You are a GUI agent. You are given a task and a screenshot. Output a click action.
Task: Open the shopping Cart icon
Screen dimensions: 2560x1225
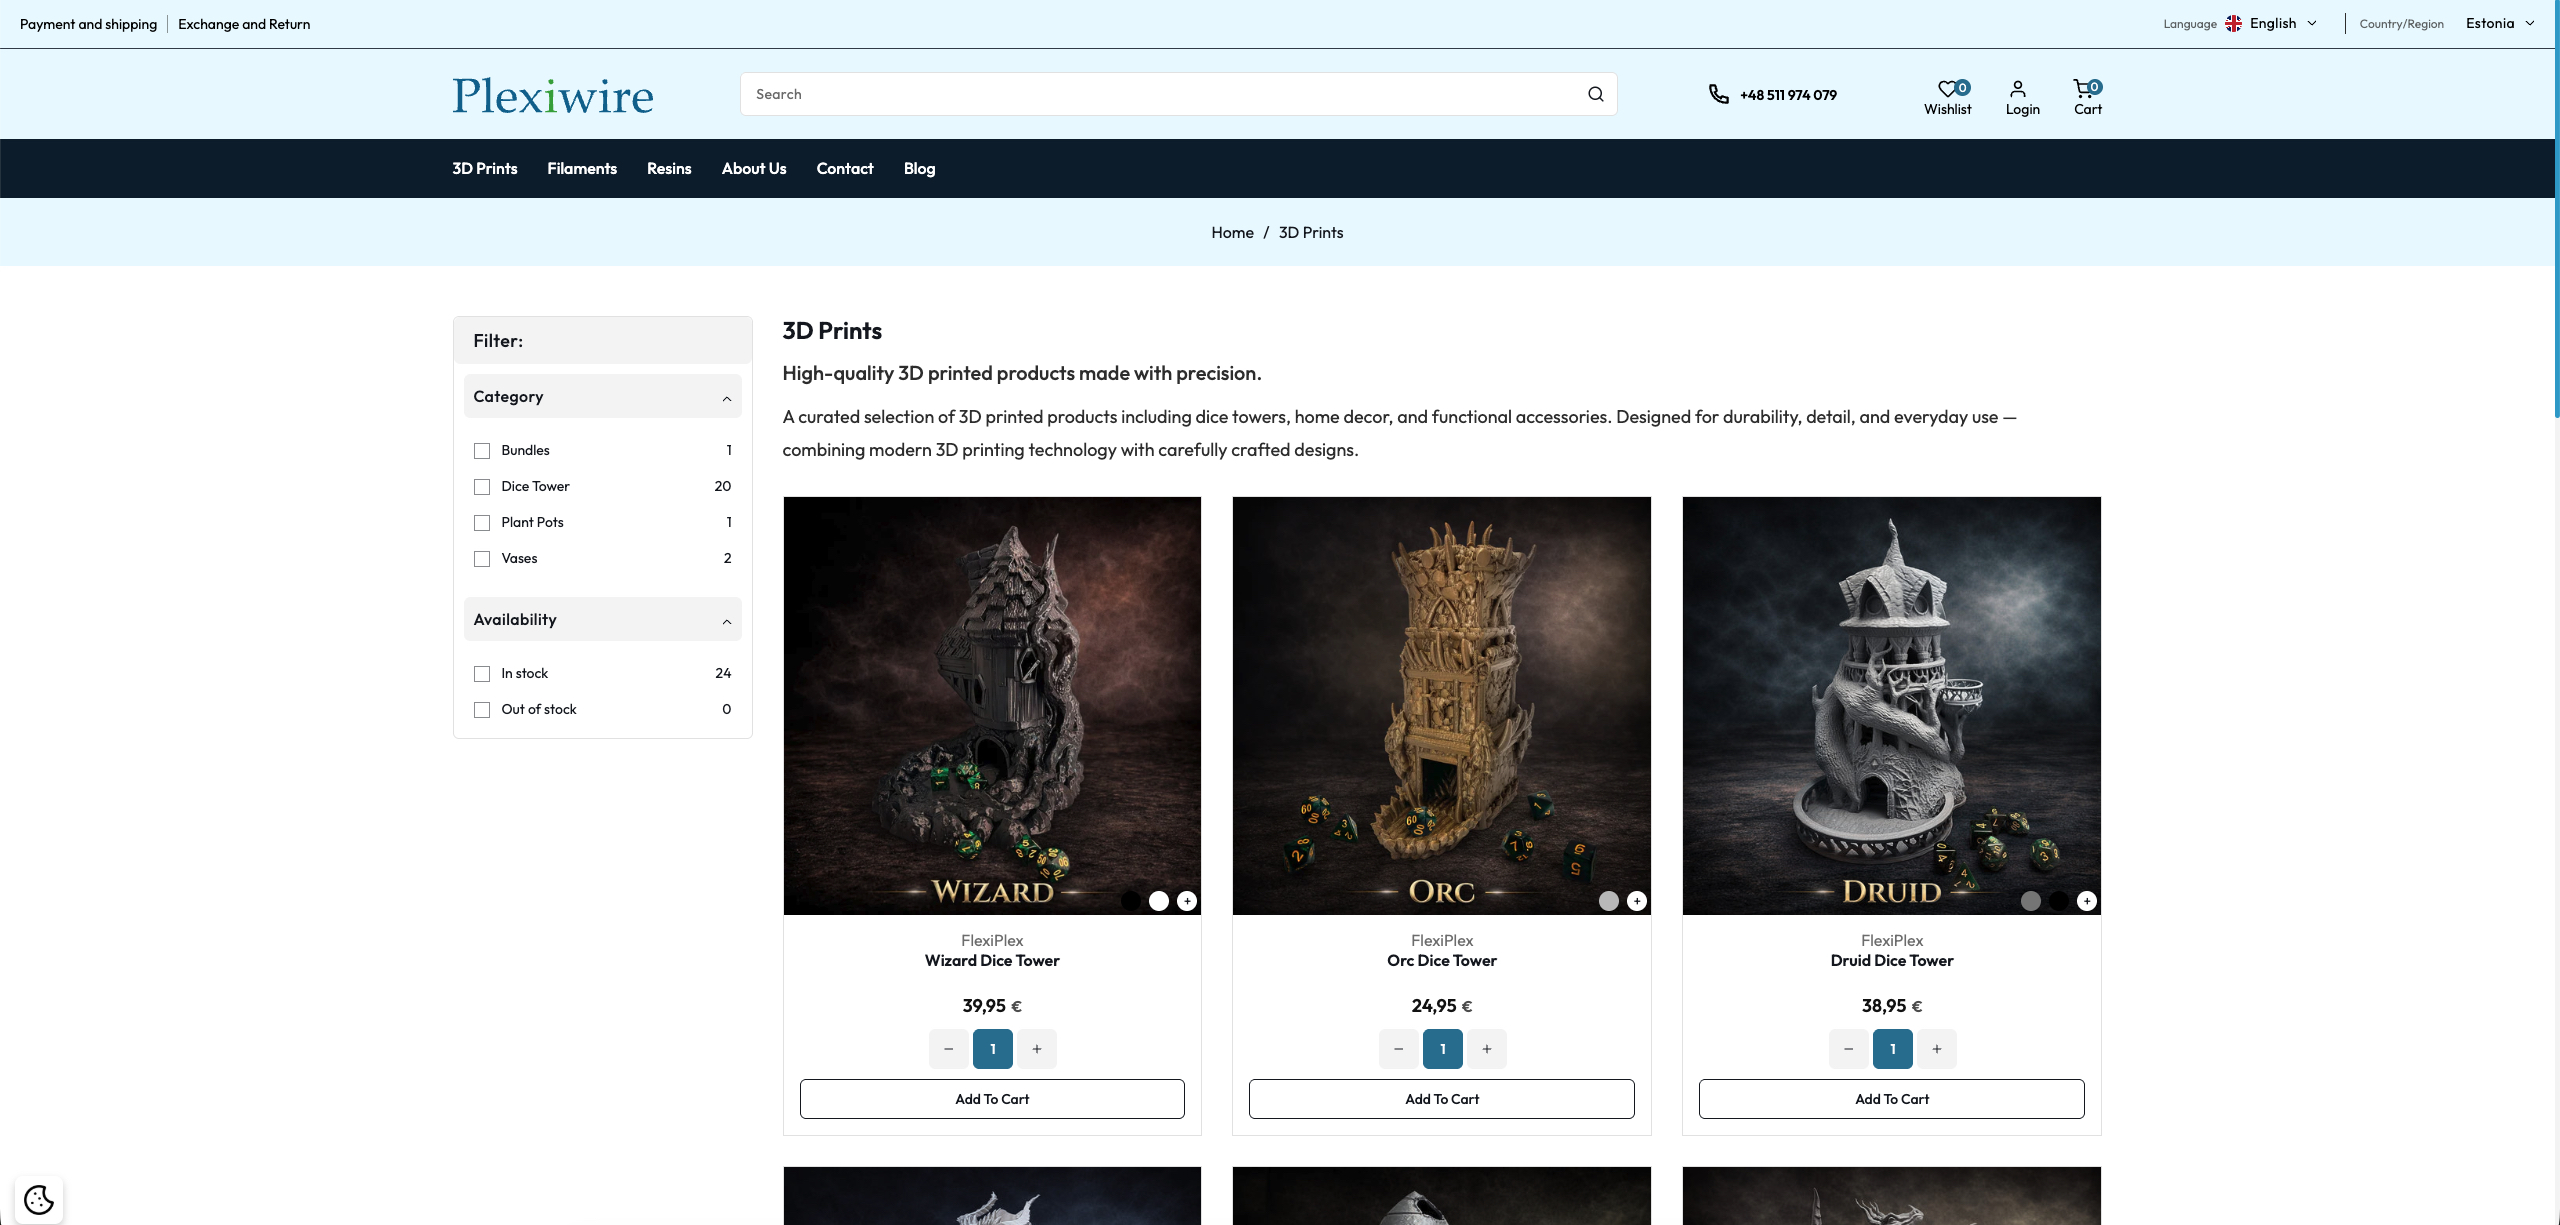click(2082, 89)
